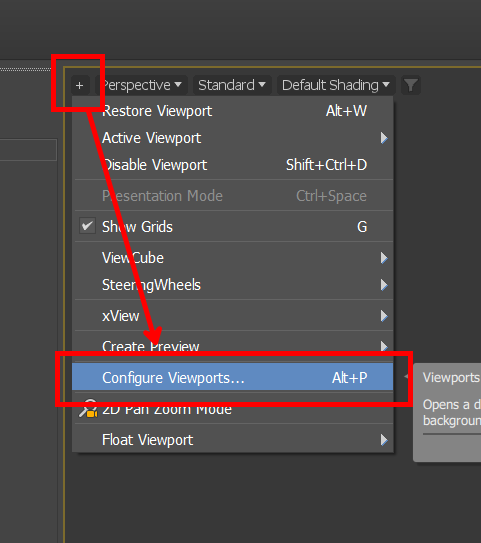Image resolution: width=481 pixels, height=543 pixels.
Task: Click the viewport filter funnel icon
Action: [411, 85]
